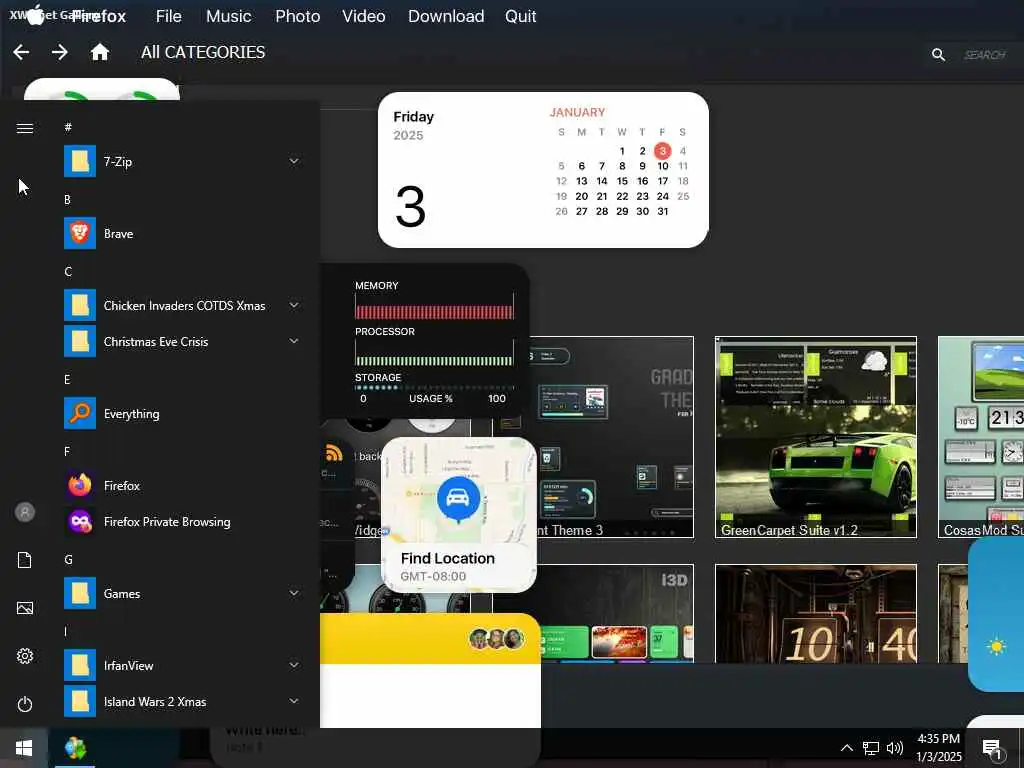
Task: Click the Quit menu item
Action: pyautogui.click(x=520, y=16)
